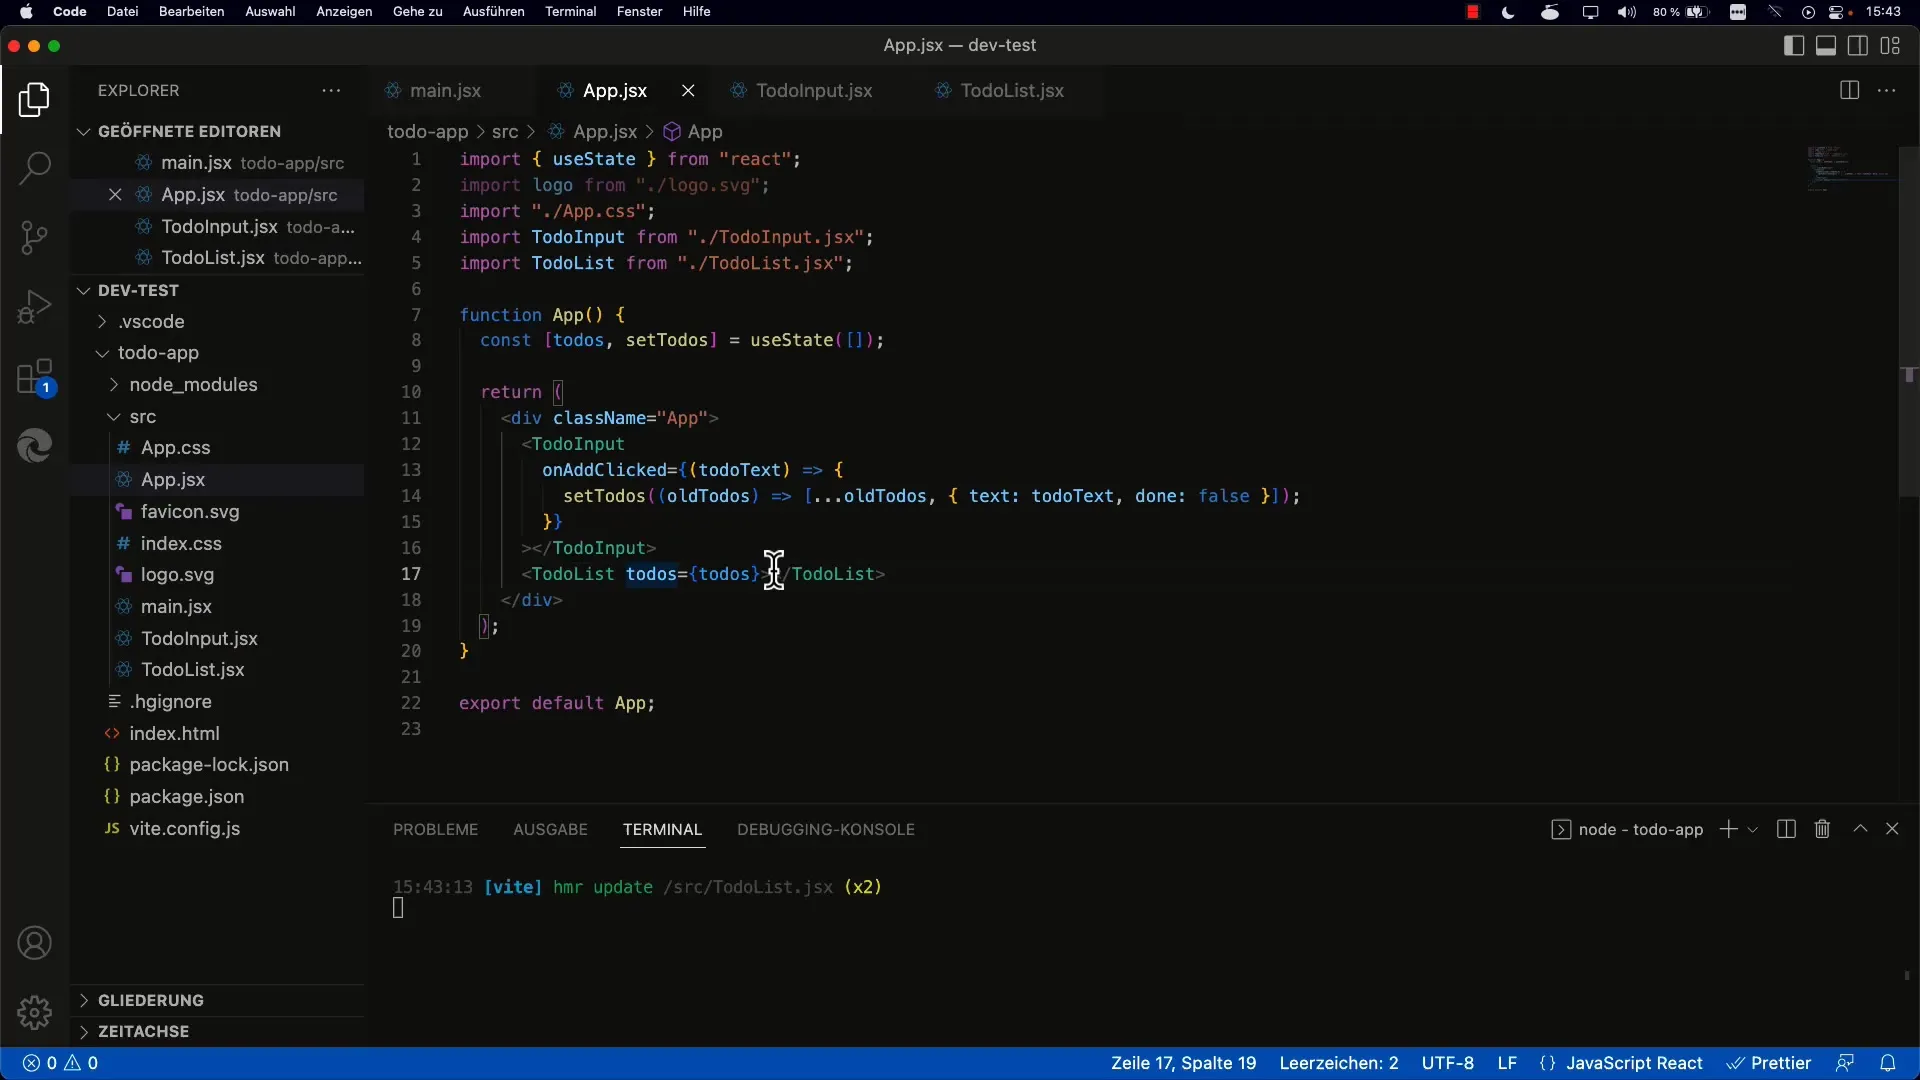1920x1080 pixels.
Task: Toggle the primary sidebar layout button
Action: 1793,45
